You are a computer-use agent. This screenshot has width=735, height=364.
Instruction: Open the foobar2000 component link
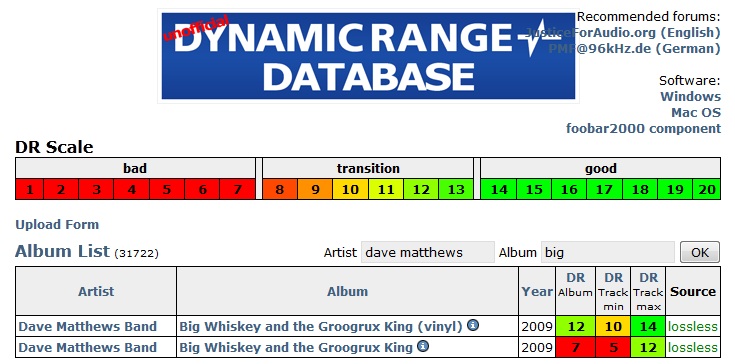pos(644,128)
